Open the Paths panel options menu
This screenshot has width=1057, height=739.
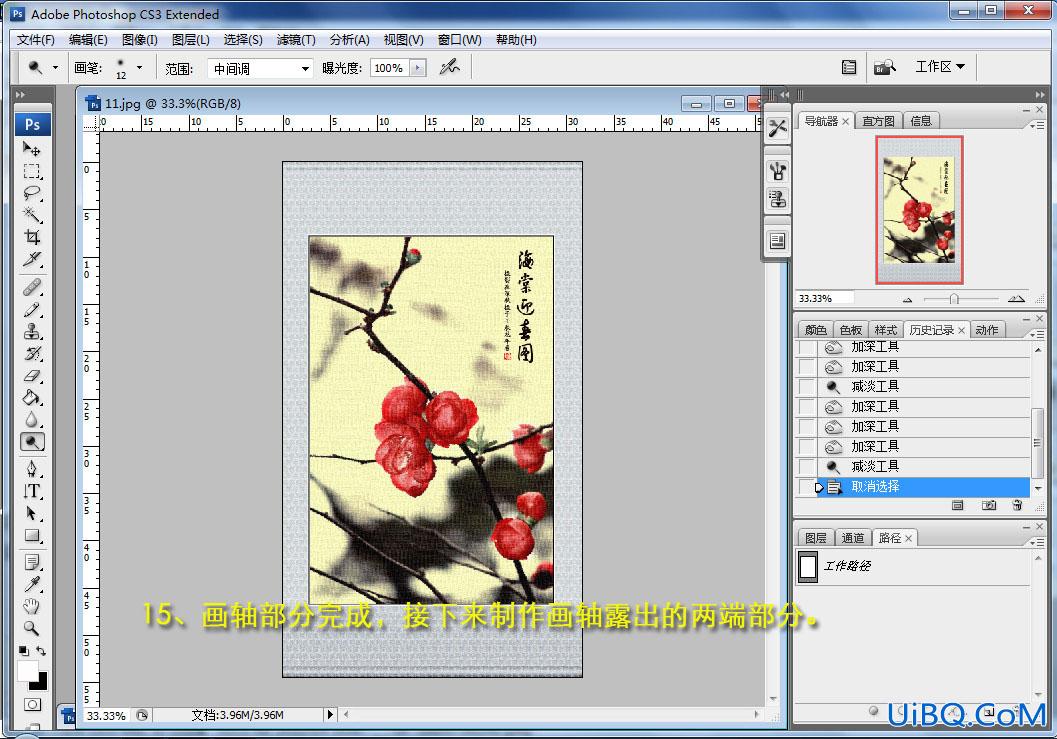(x=1037, y=542)
